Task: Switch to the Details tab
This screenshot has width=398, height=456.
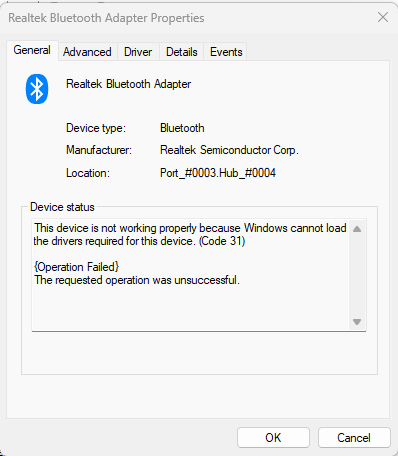Action: pos(182,52)
